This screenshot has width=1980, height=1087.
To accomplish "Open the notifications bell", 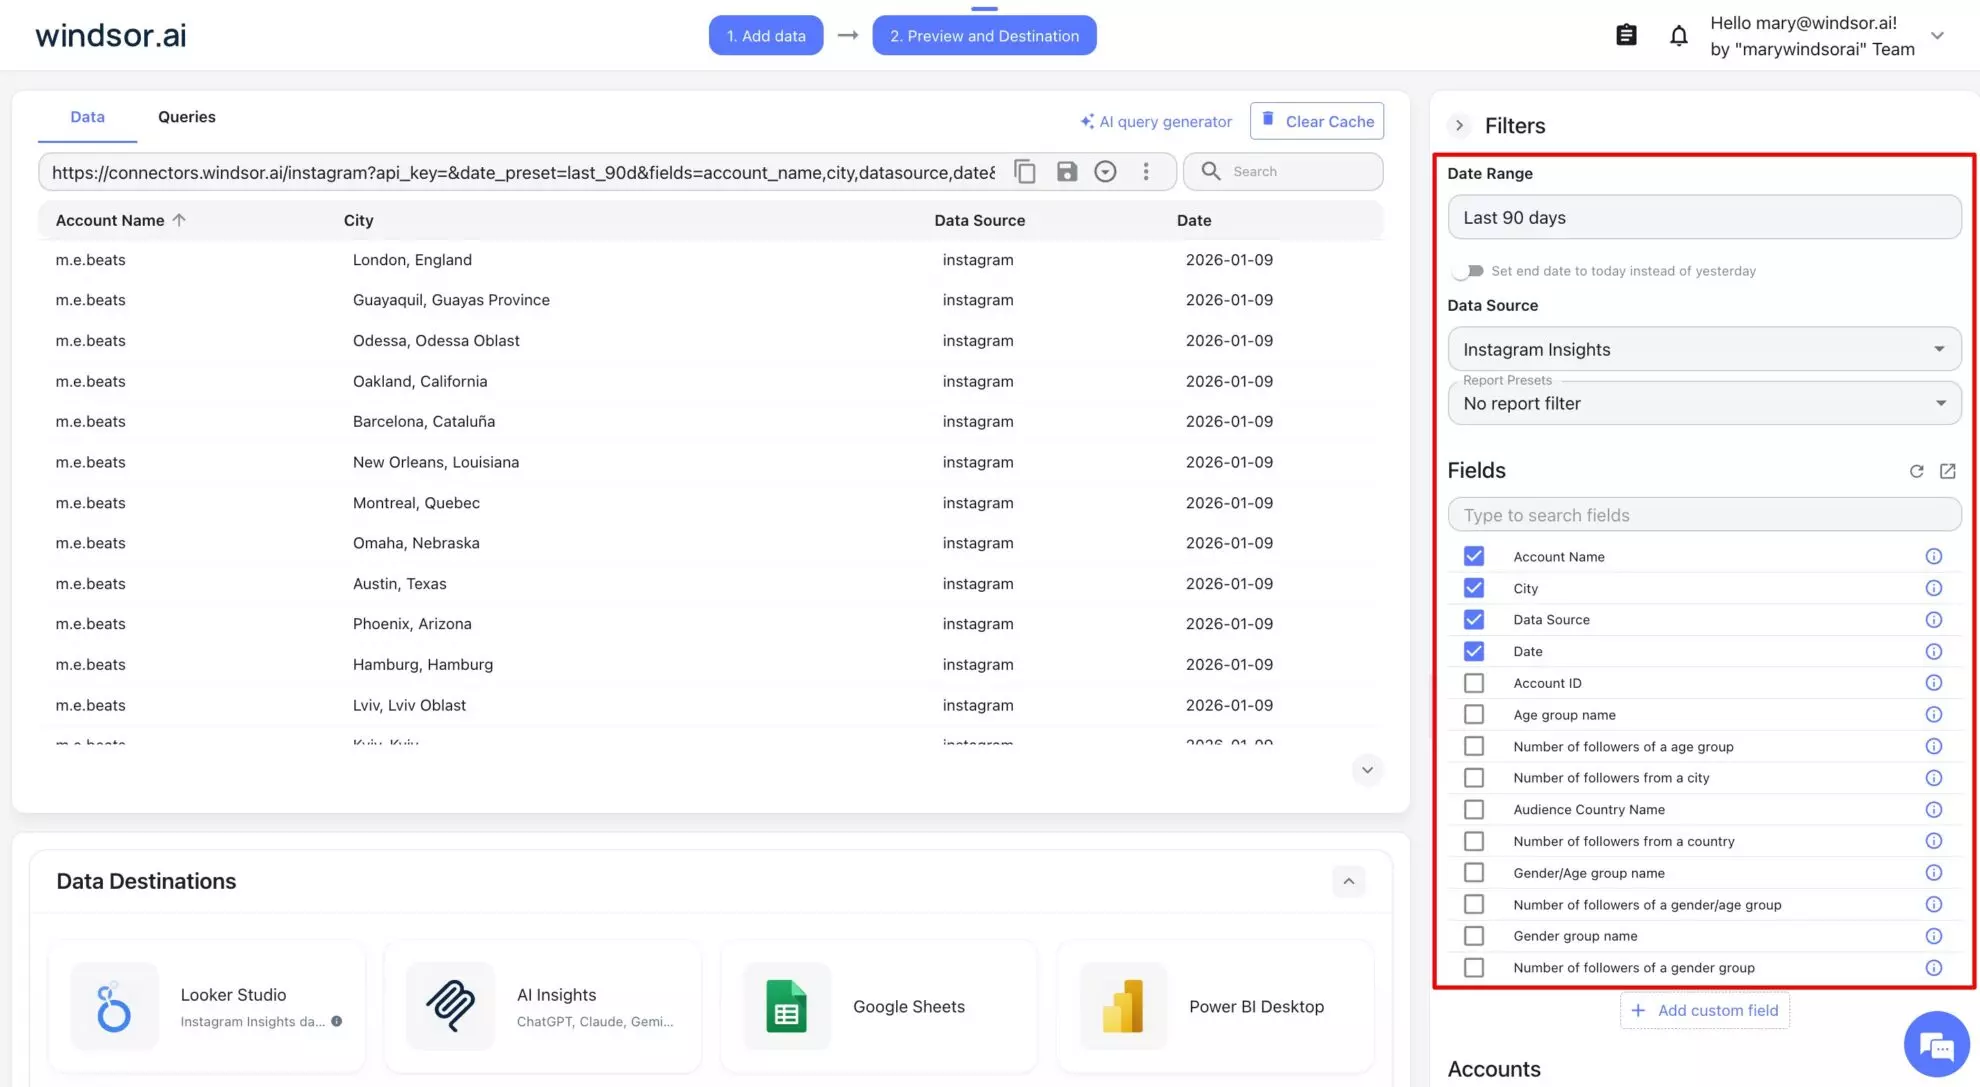I will (1679, 36).
